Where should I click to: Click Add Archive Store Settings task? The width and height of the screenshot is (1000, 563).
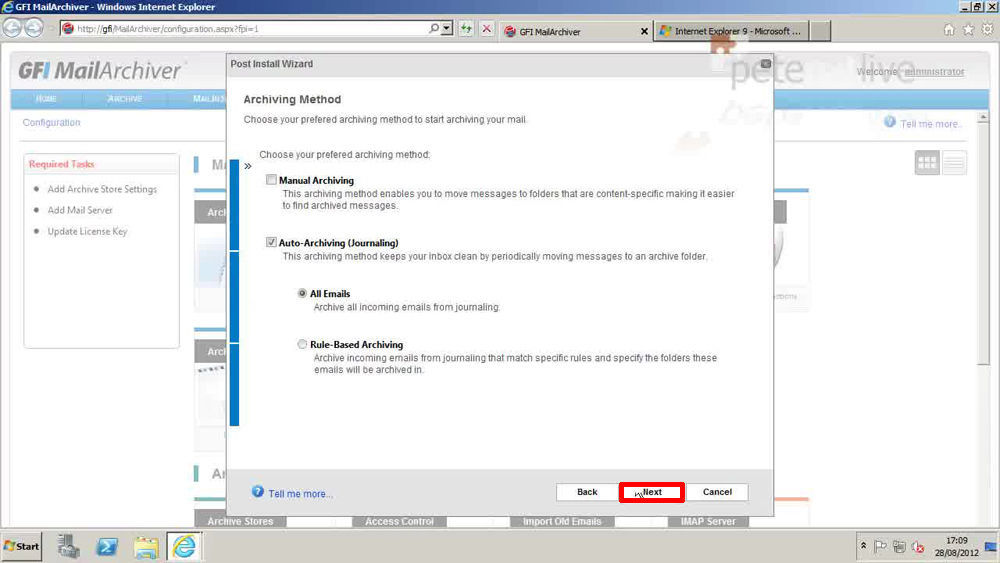(x=102, y=189)
